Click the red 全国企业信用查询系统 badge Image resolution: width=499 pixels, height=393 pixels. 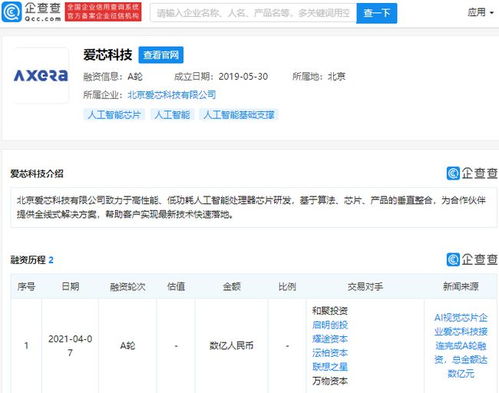[103, 12]
